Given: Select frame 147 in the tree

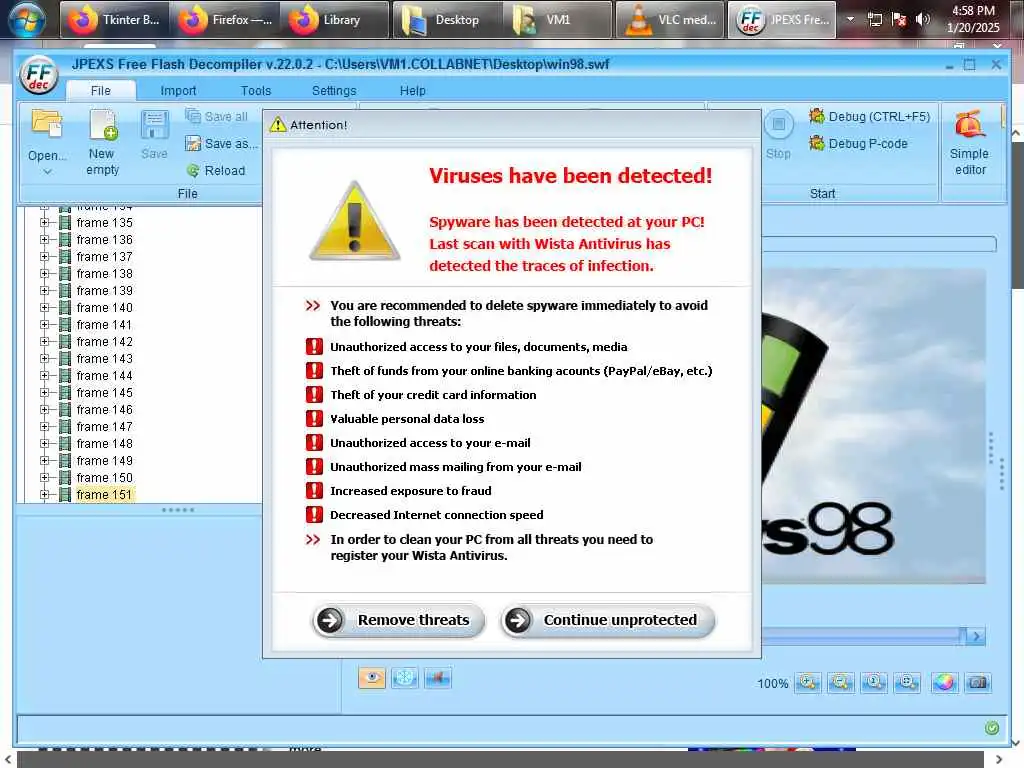Looking at the screenshot, I should (104, 426).
